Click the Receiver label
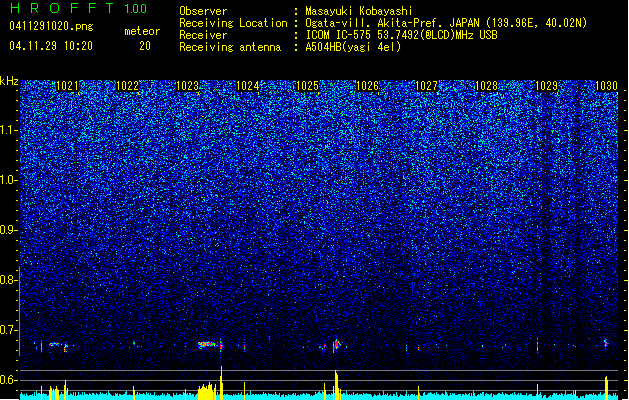Screen dimensions: 629x400 pos(203,35)
